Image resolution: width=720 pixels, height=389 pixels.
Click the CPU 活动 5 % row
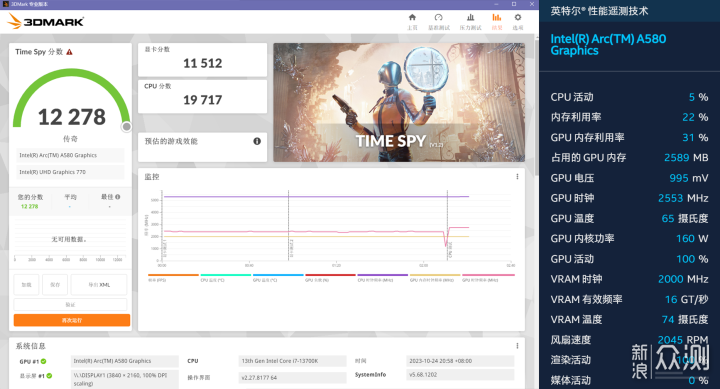click(x=629, y=97)
